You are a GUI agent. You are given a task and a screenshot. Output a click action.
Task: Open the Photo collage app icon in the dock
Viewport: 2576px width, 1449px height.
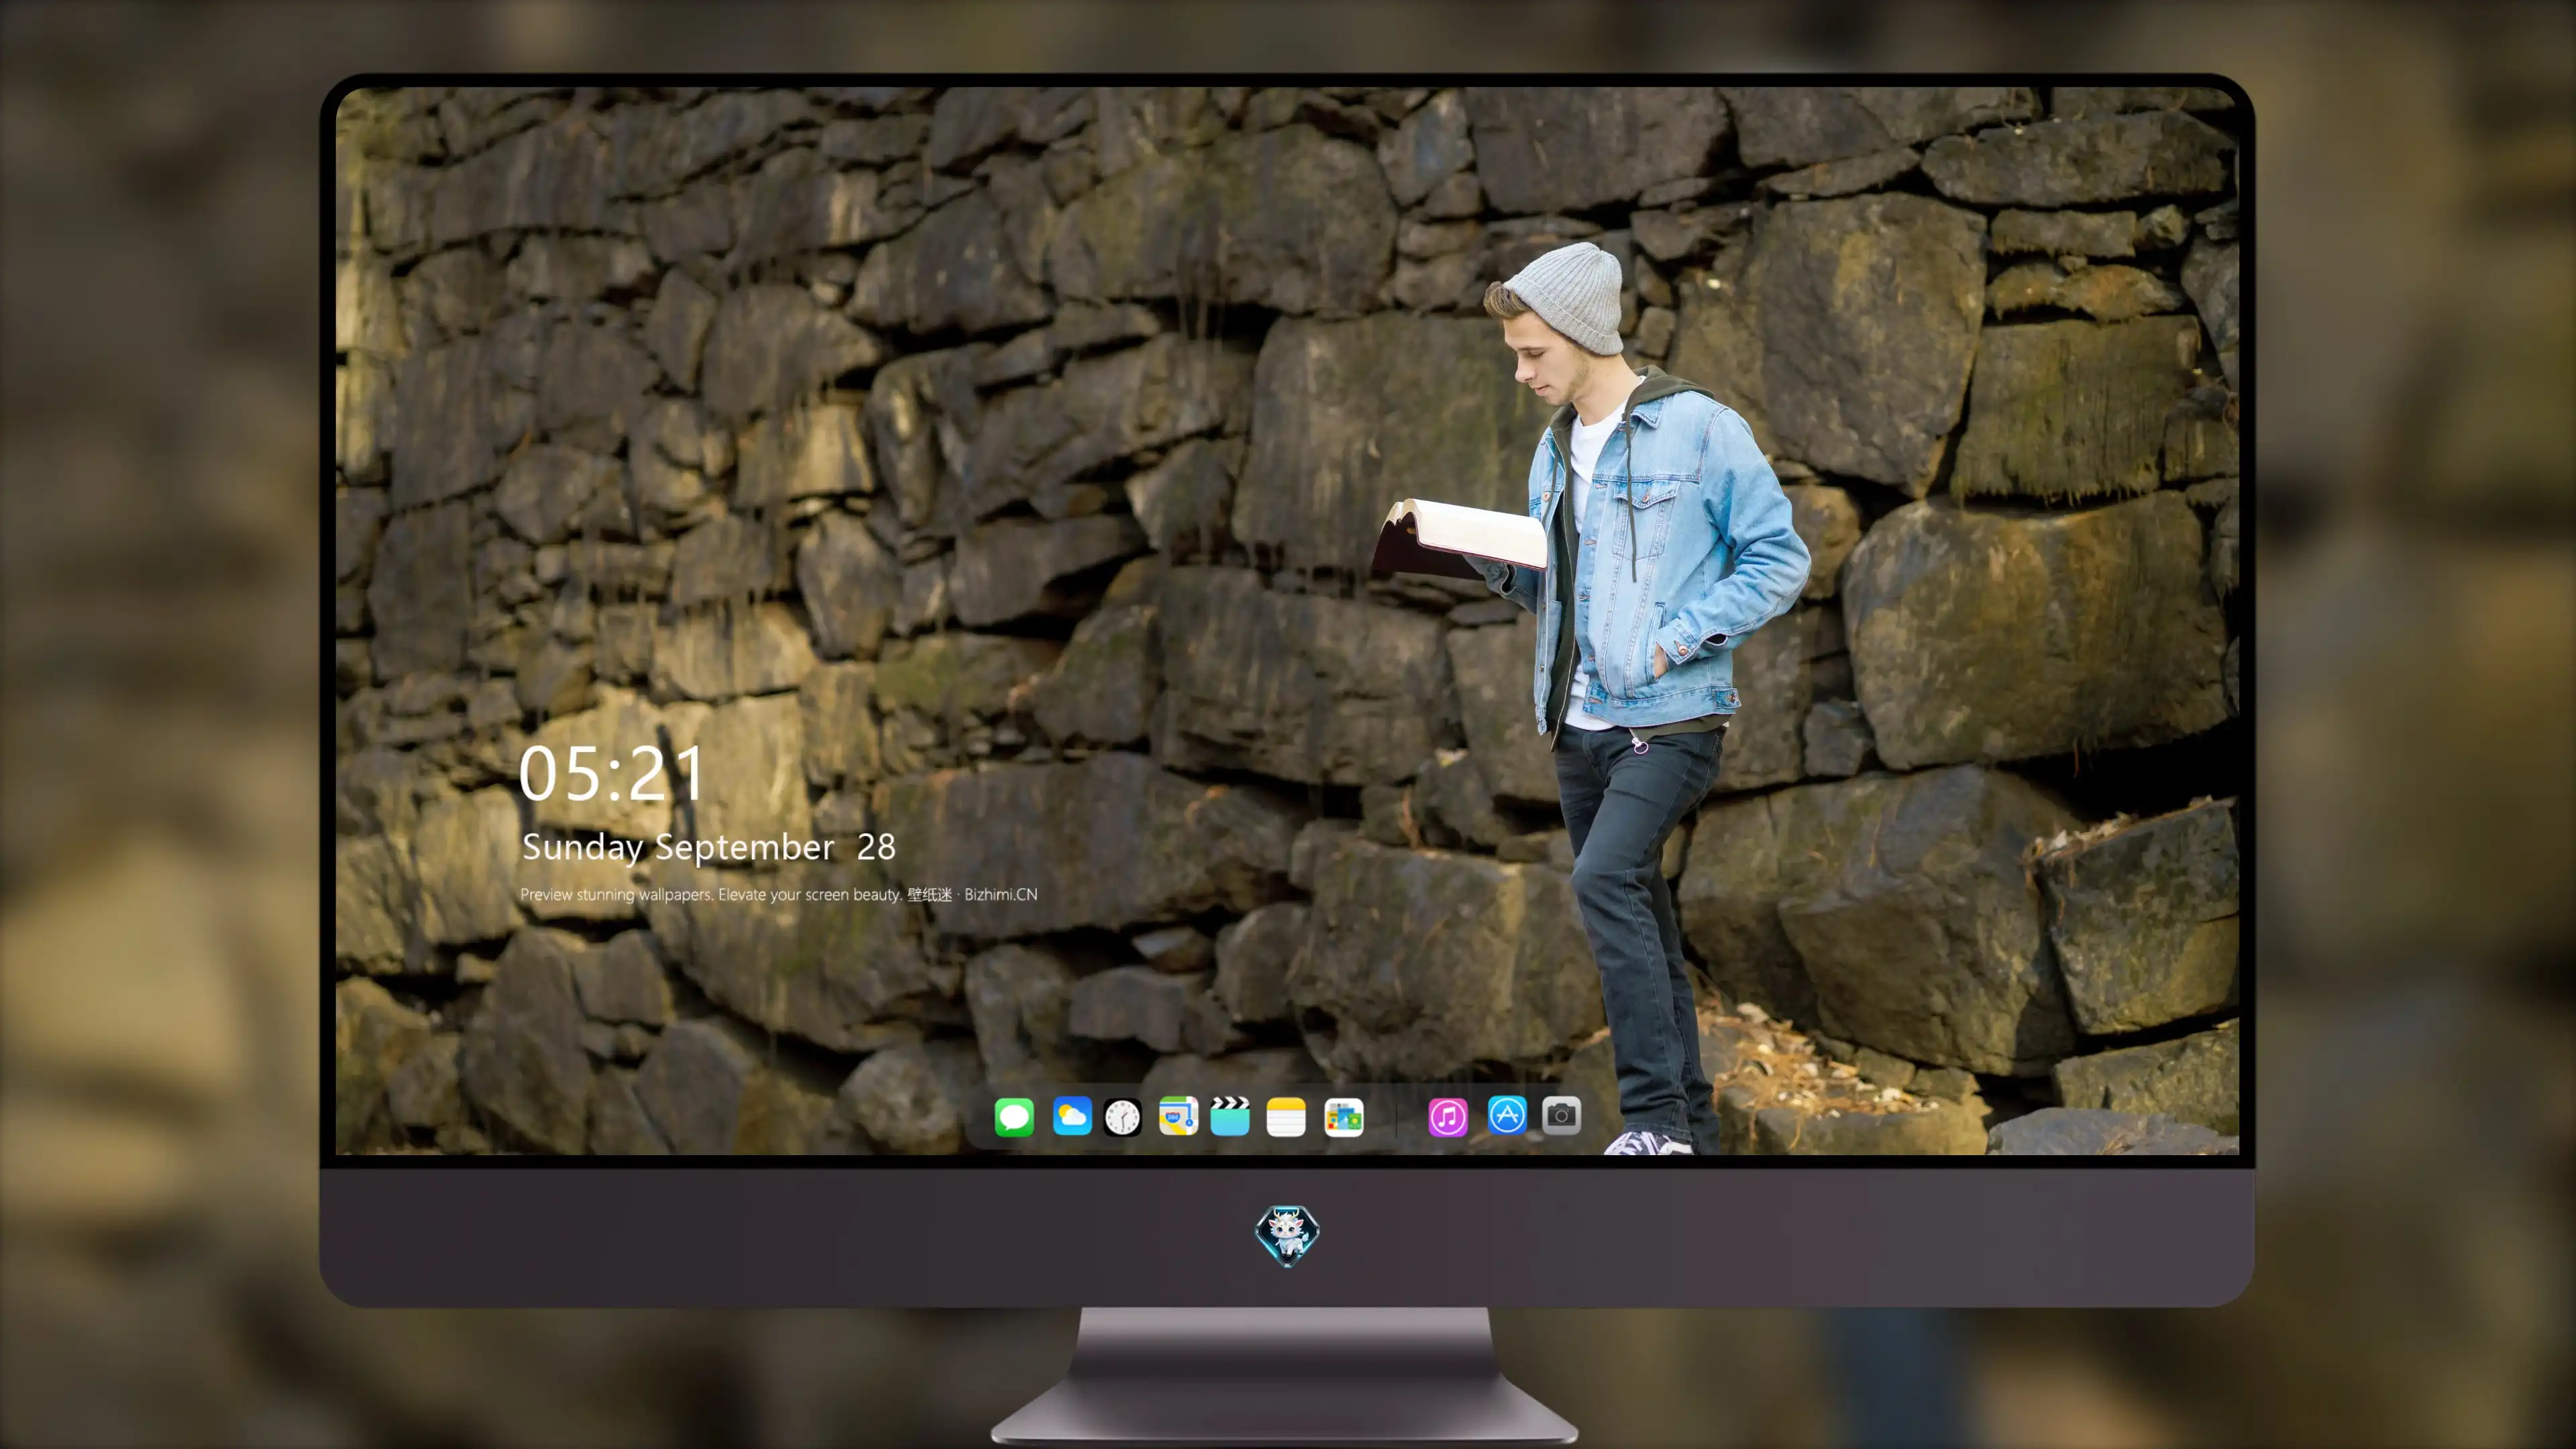coord(1344,1117)
